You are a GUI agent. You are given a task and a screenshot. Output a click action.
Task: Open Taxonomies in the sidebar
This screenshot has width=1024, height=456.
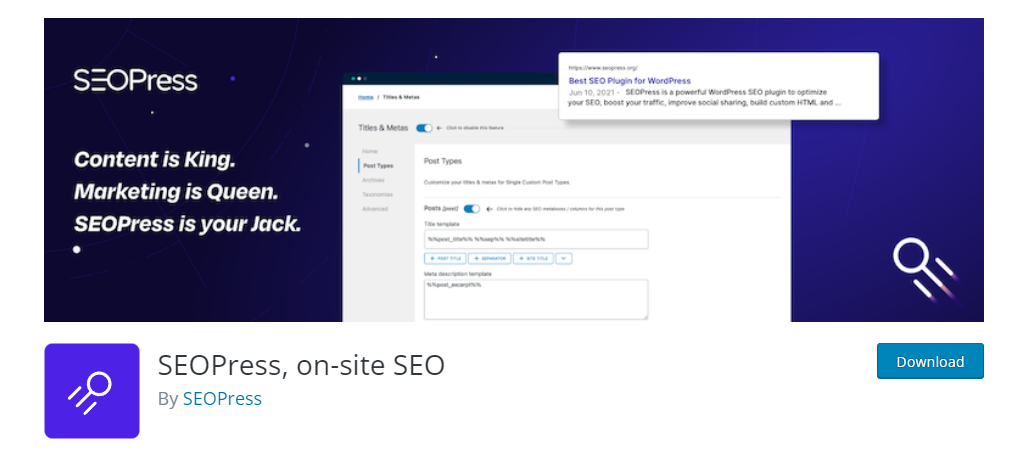378,195
